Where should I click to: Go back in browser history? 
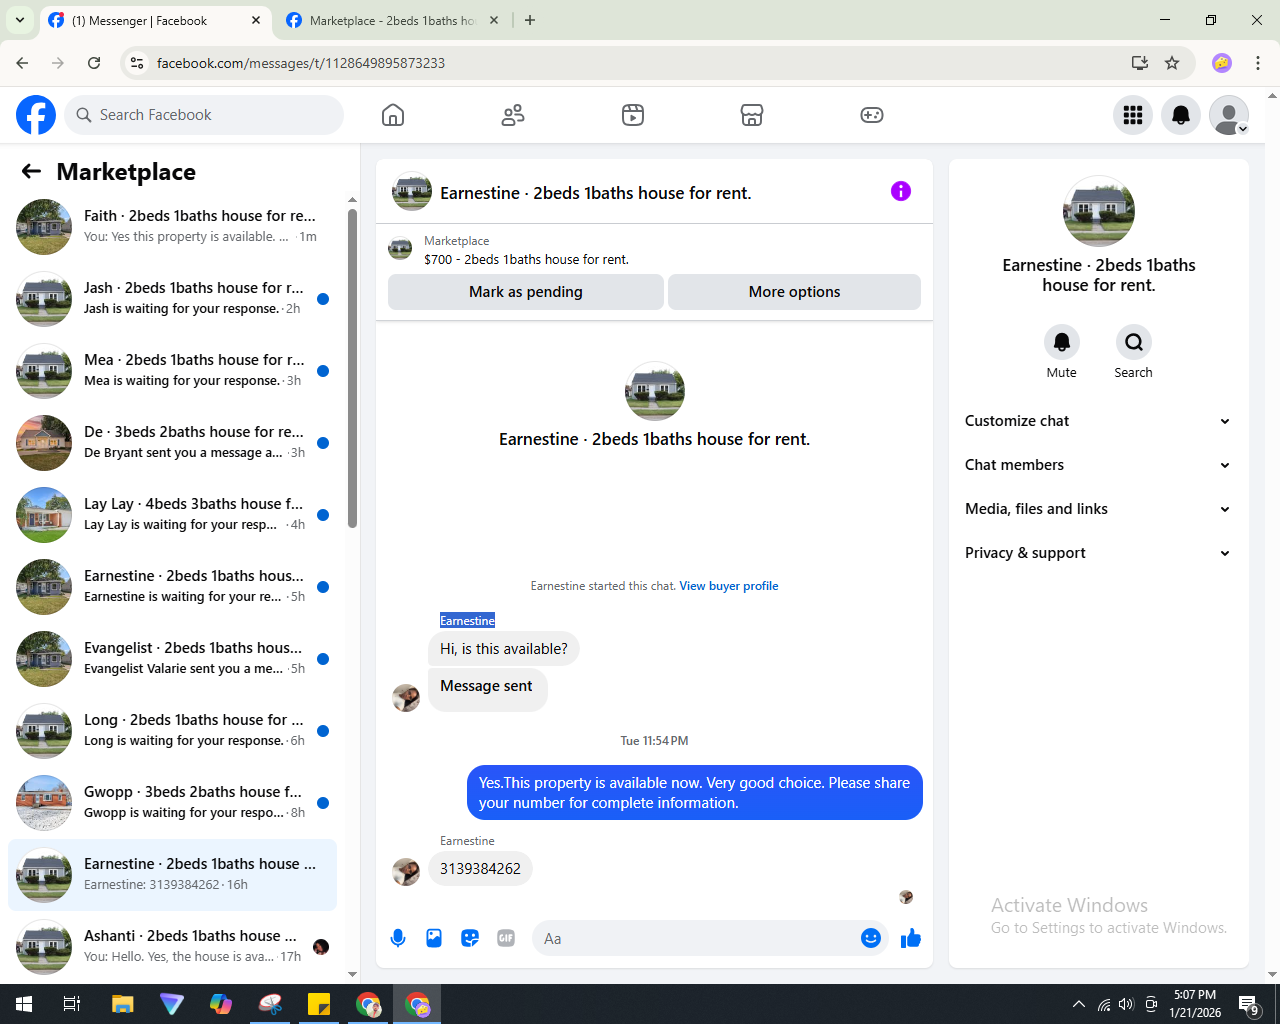22,63
